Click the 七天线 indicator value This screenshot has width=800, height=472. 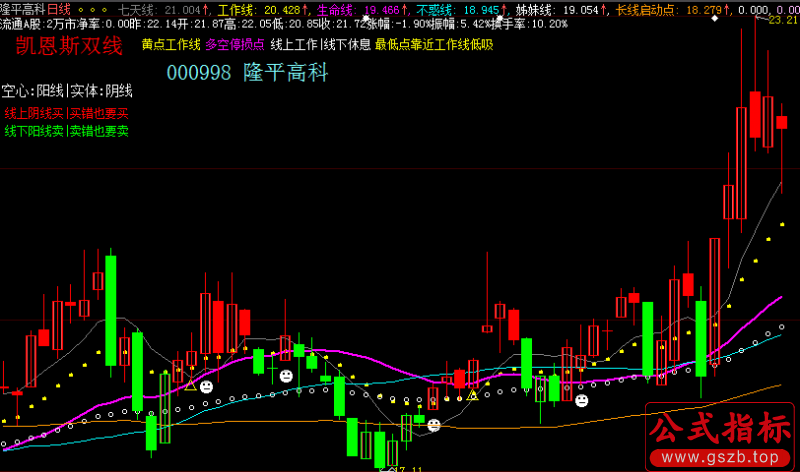[x=183, y=9]
